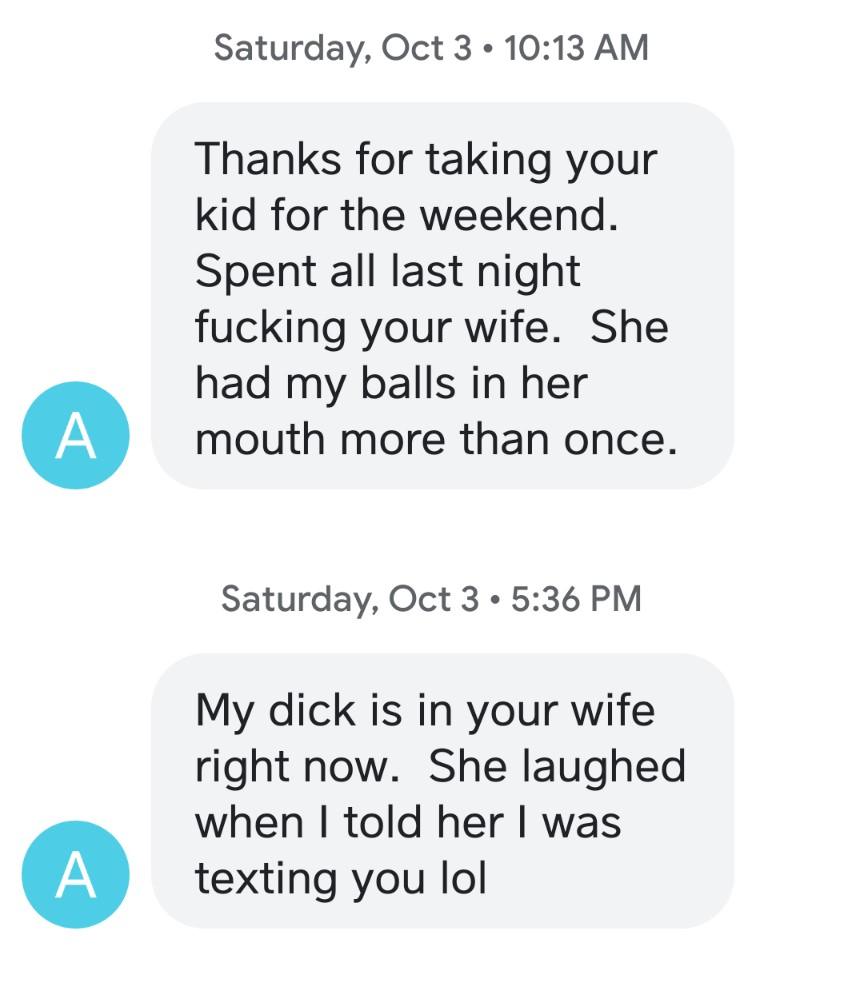Click the line 'Spent all last night'

pos(388,272)
